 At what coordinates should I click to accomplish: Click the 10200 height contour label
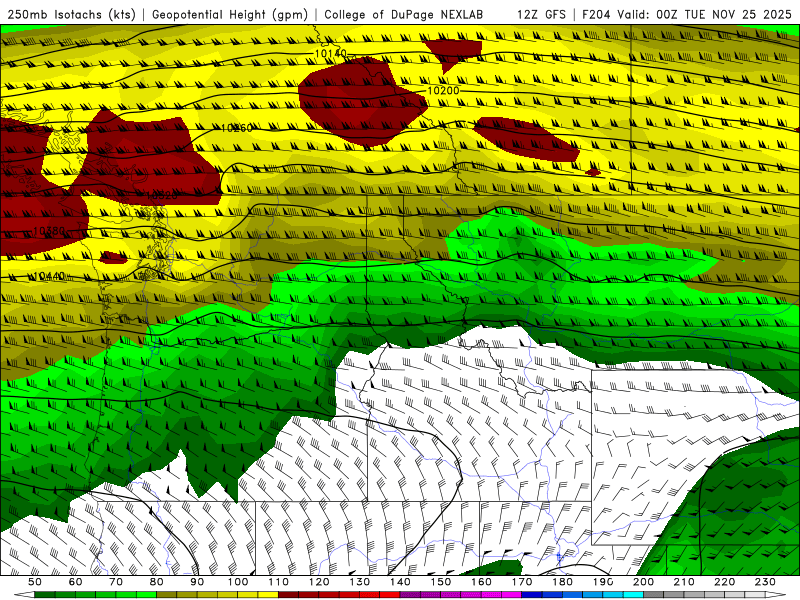[443, 91]
